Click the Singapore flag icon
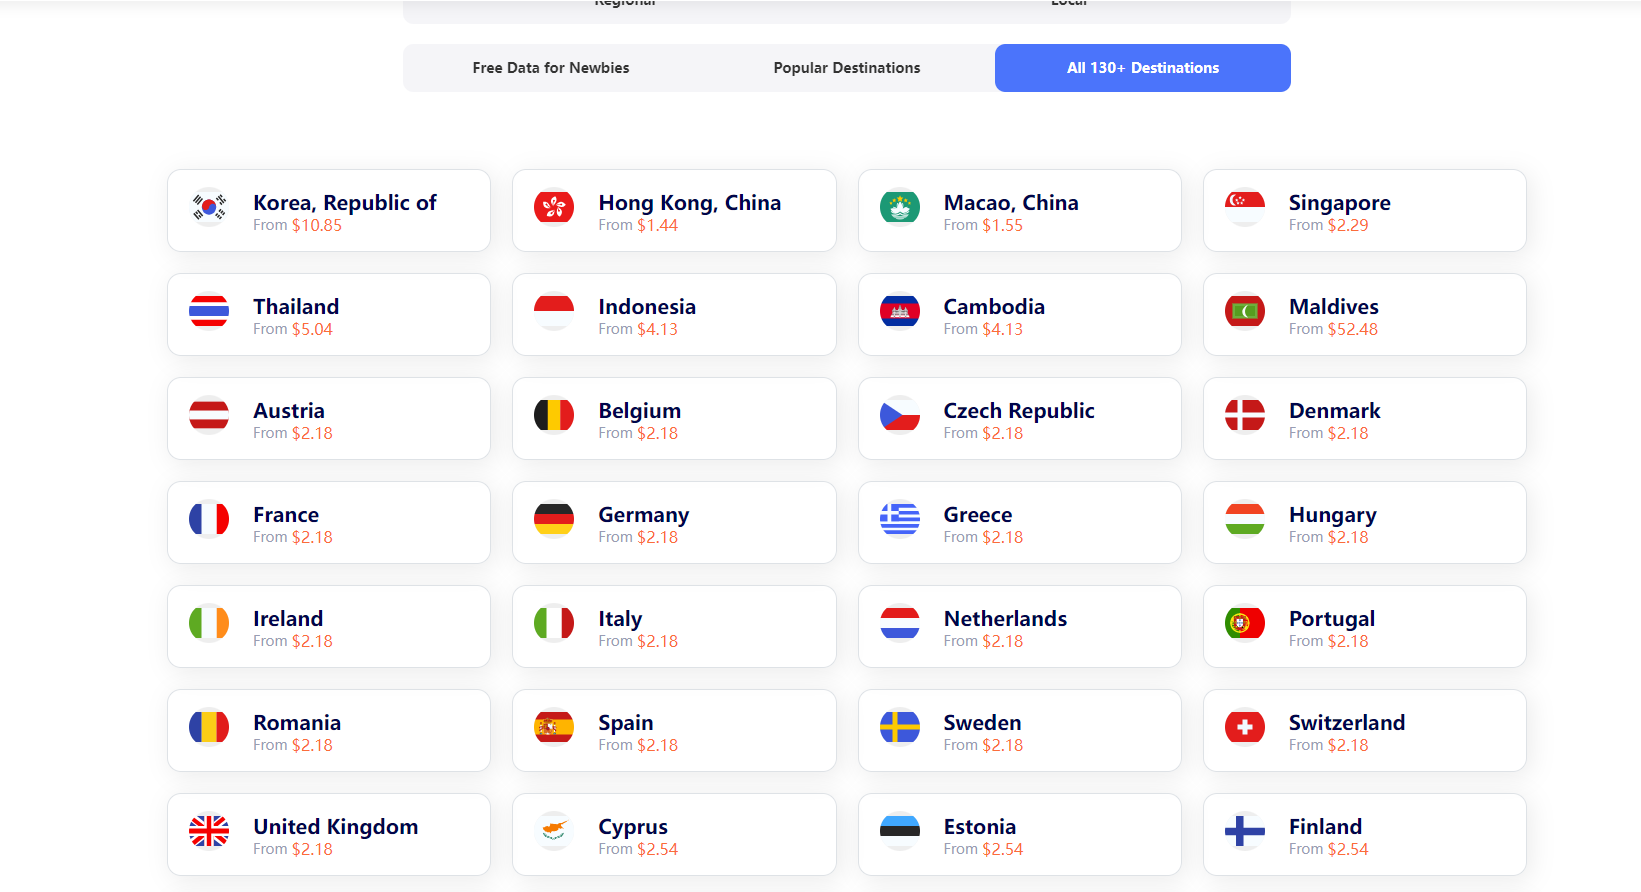This screenshot has height=892, width=1641. 1245,208
